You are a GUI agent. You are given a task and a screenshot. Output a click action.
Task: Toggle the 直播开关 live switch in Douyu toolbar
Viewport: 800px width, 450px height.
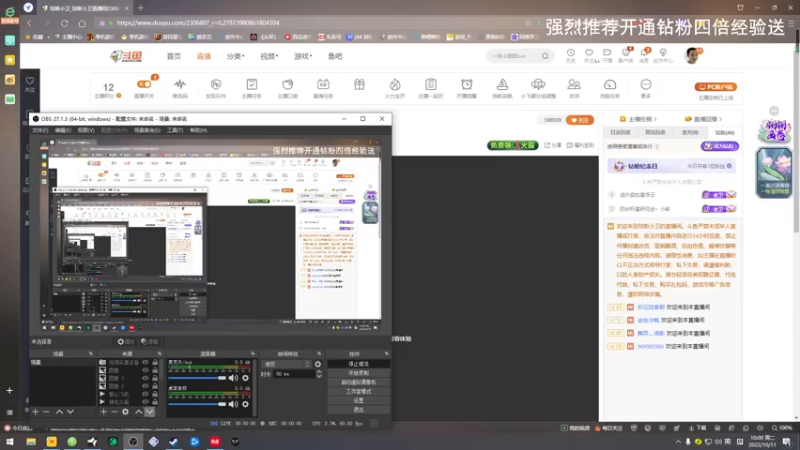tap(144, 84)
